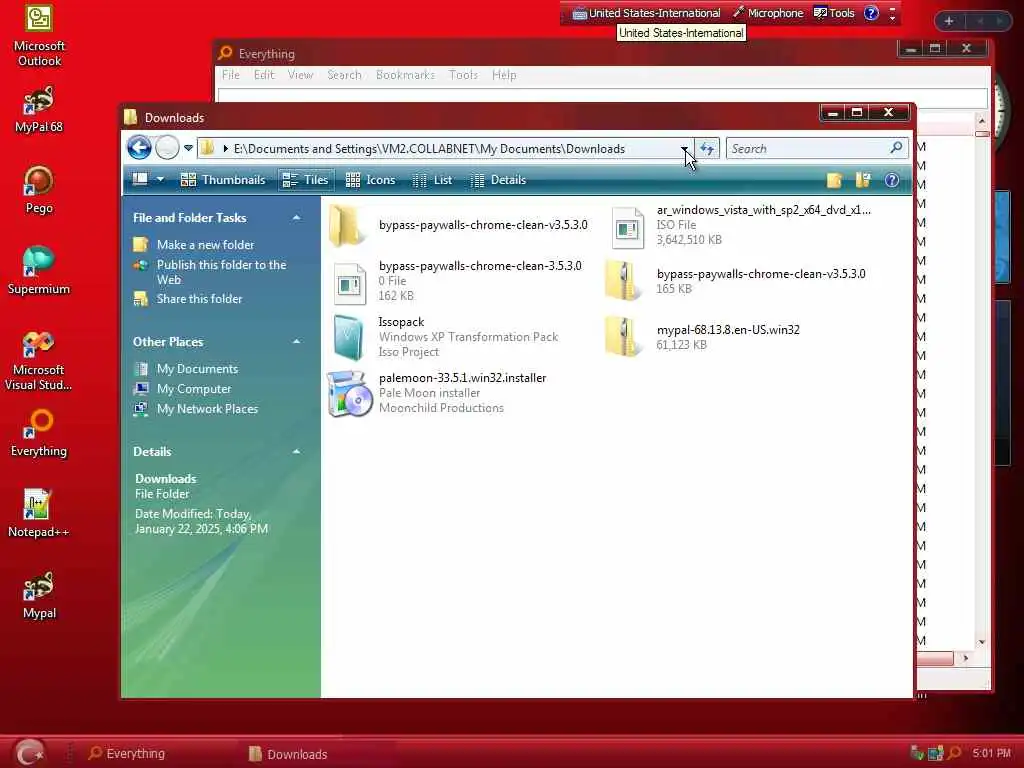Open the Edit menu in Everything window

[x=264, y=75]
